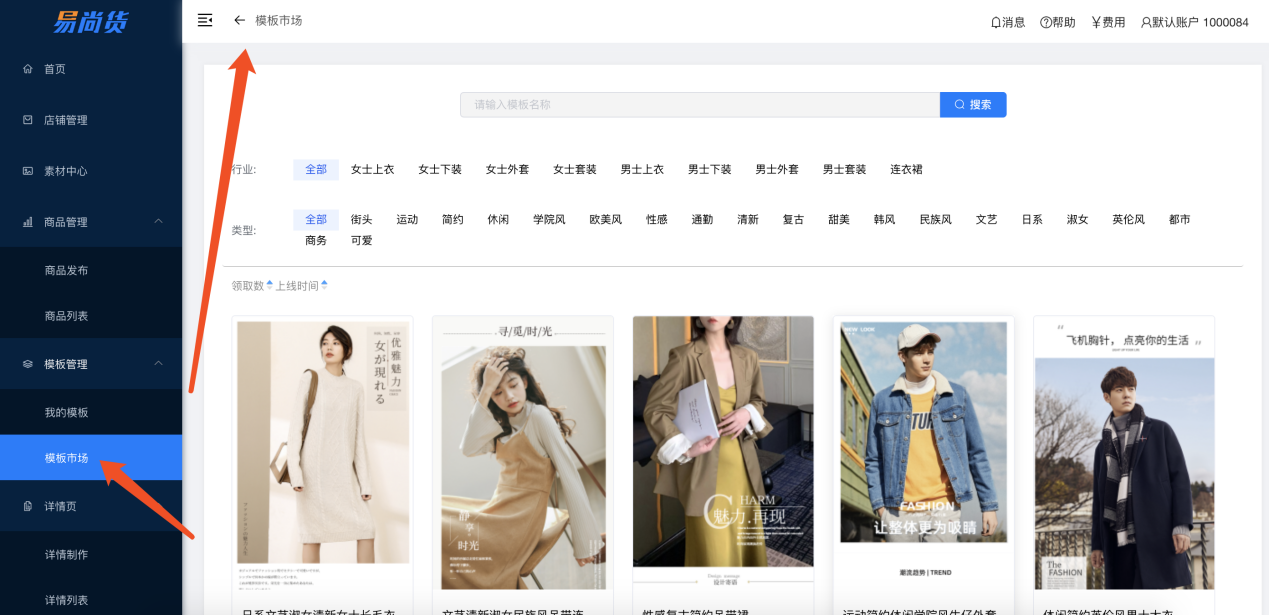The height and width of the screenshot is (615, 1269).
Task: Open the 默认账户 1000084 account menu
Action: click(1194, 22)
